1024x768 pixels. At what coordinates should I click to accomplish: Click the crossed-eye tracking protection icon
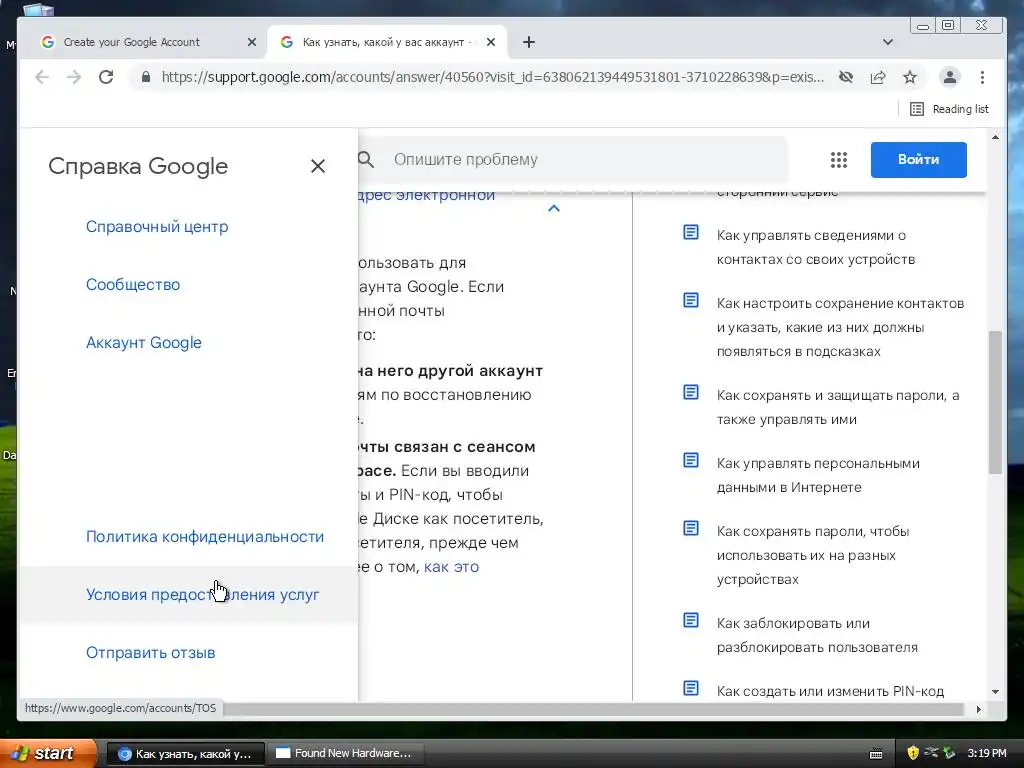point(846,77)
